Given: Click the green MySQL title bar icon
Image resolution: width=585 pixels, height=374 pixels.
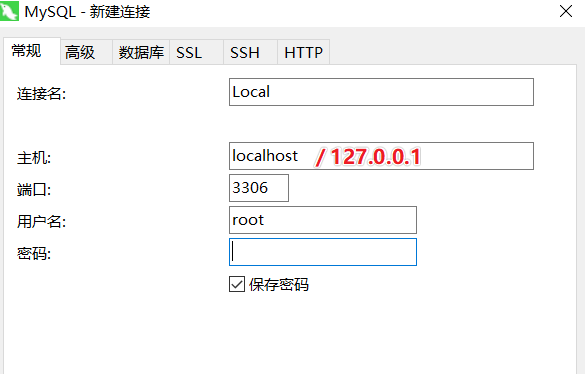Looking at the screenshot, I should (9, 11).
